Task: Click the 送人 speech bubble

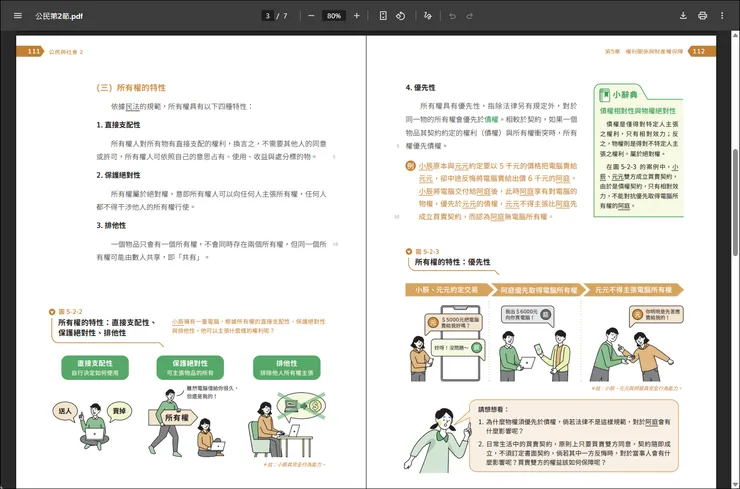Action: [65, 411]
